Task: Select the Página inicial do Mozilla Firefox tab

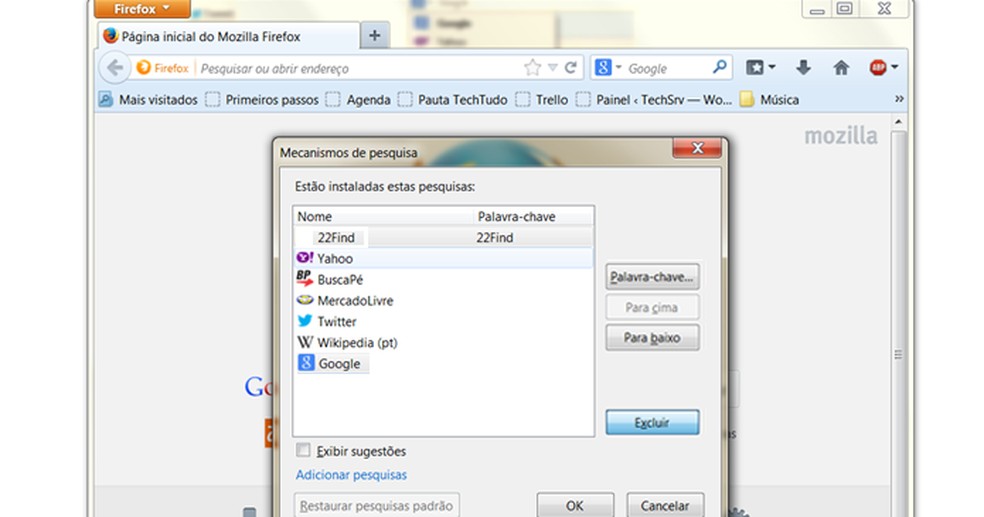Action: (229, 36)
